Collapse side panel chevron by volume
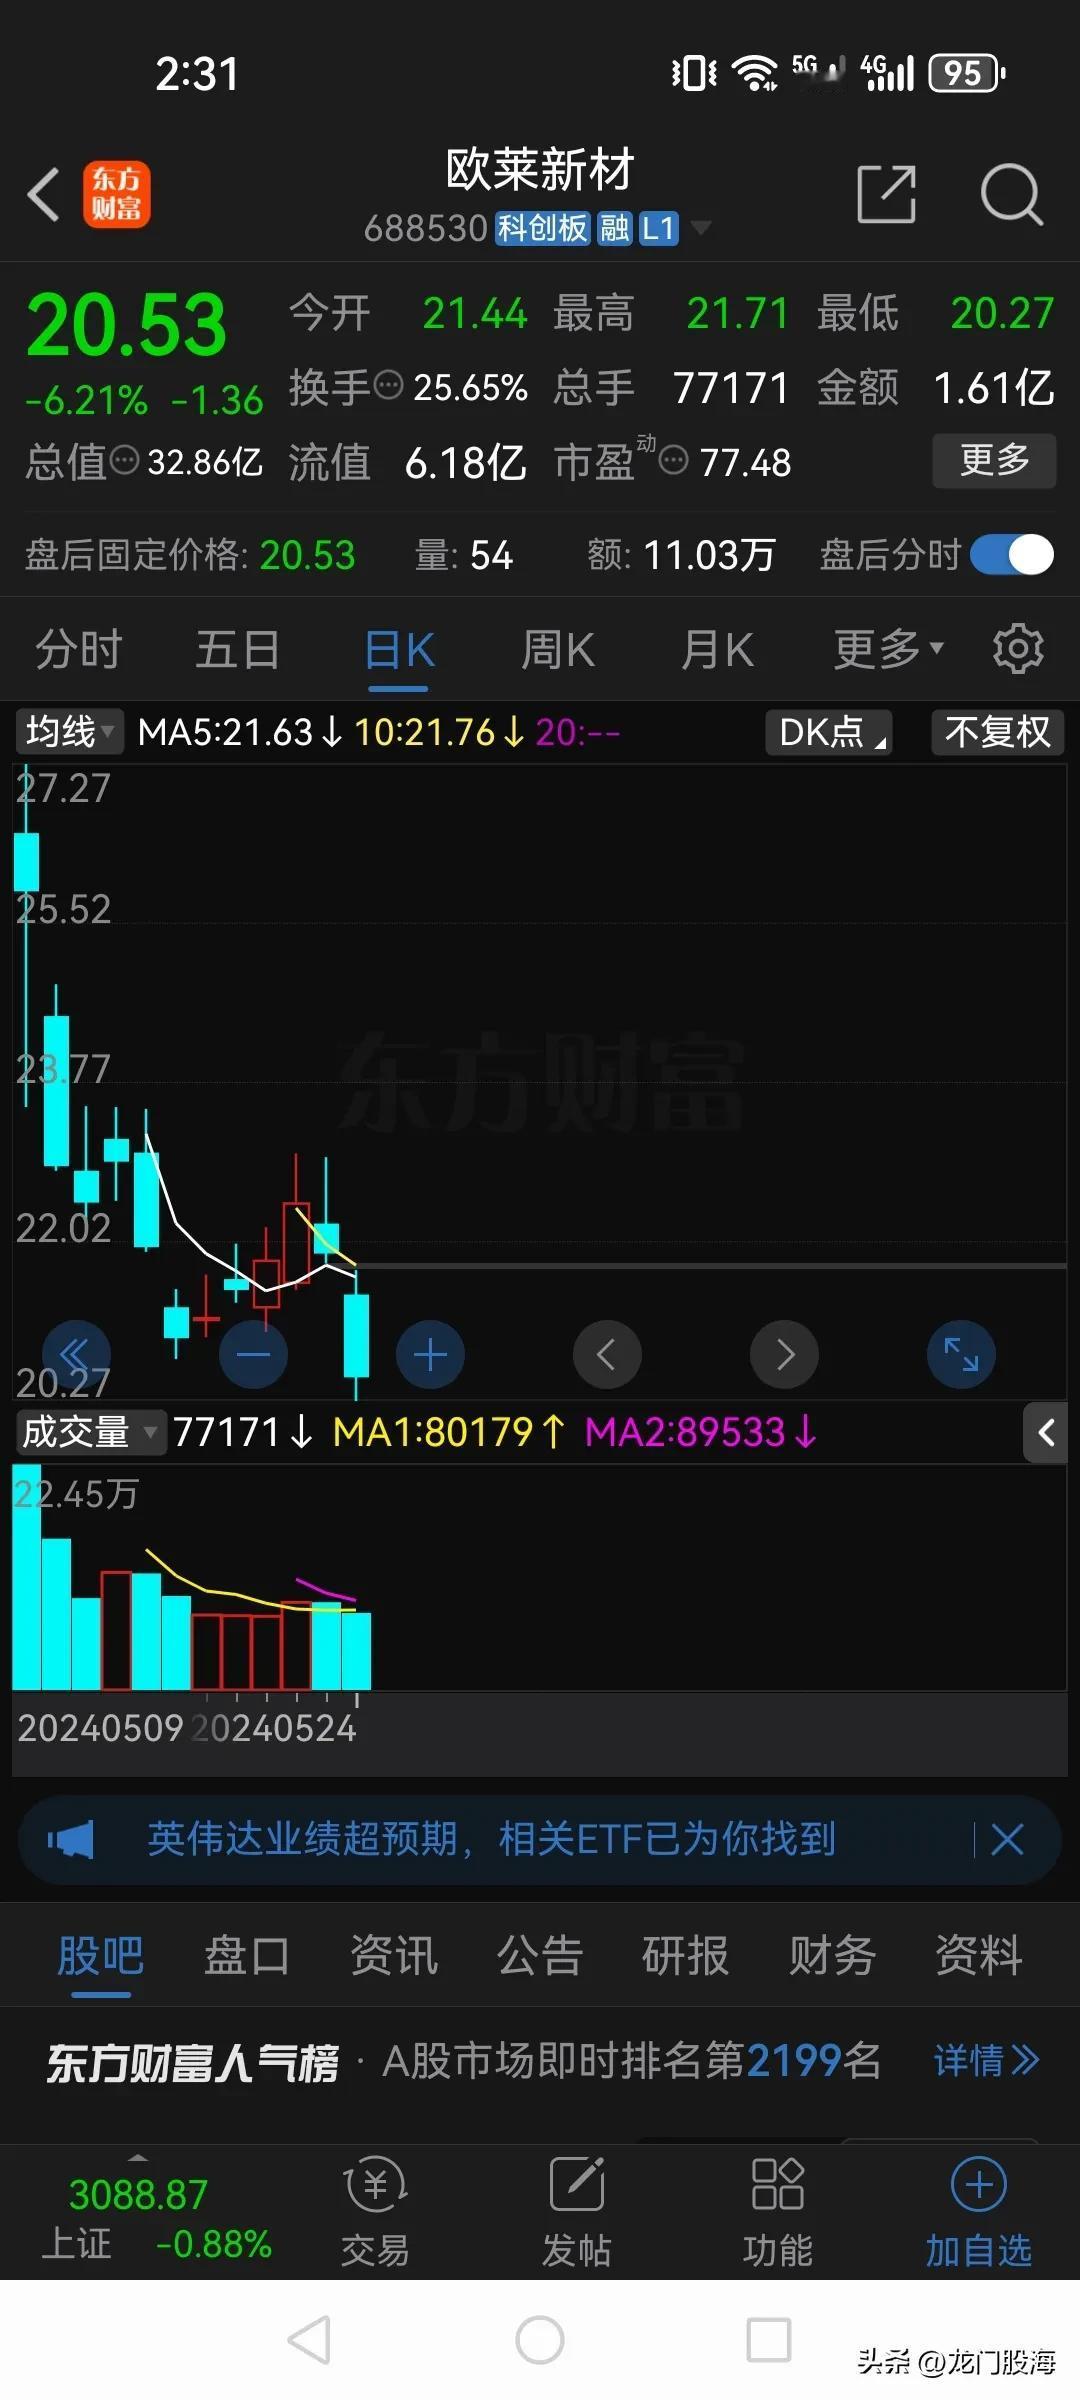 (x=1046, y=1433)
